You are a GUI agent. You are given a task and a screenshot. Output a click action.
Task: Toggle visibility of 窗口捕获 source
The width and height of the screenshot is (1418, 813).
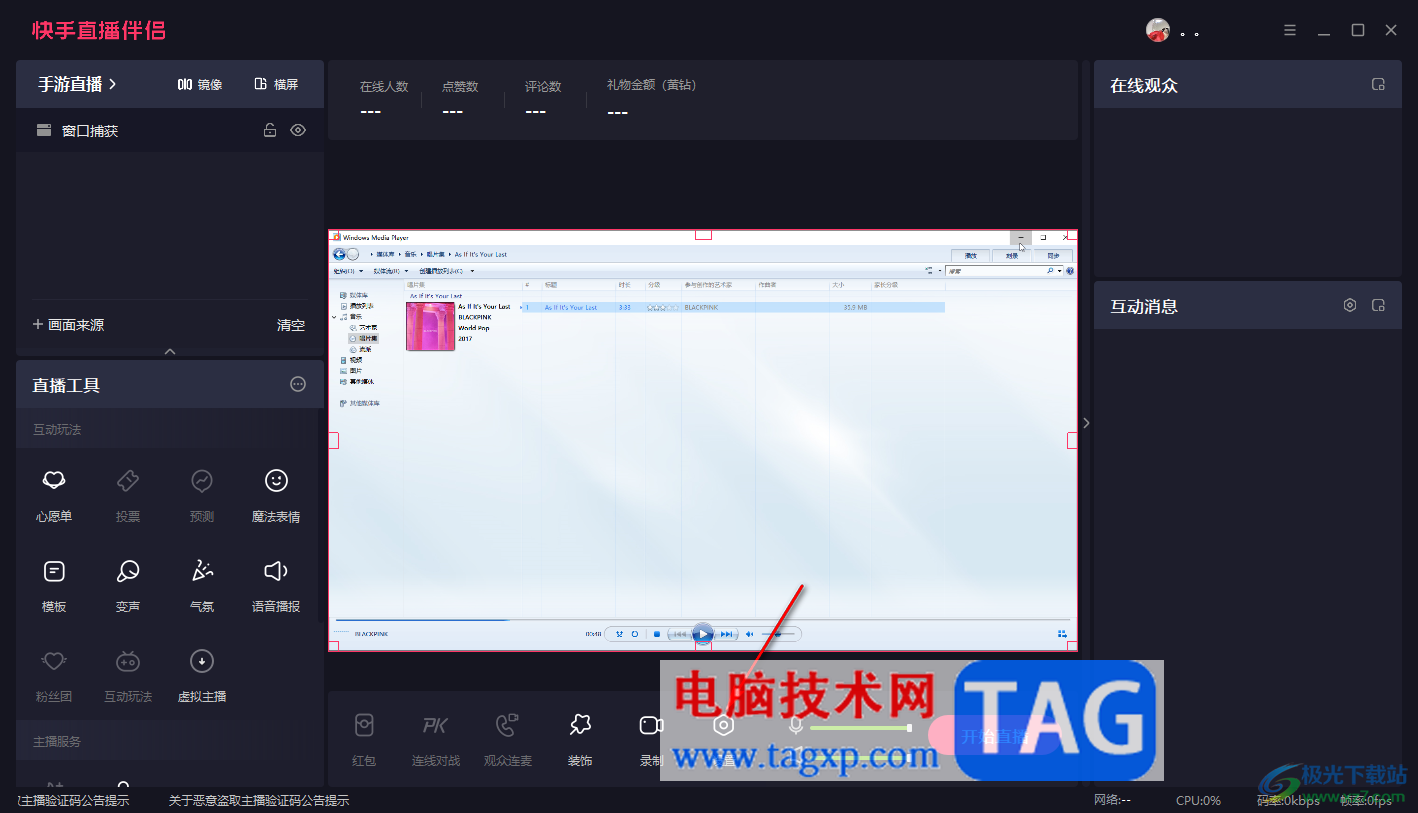[x=298, y=130]
